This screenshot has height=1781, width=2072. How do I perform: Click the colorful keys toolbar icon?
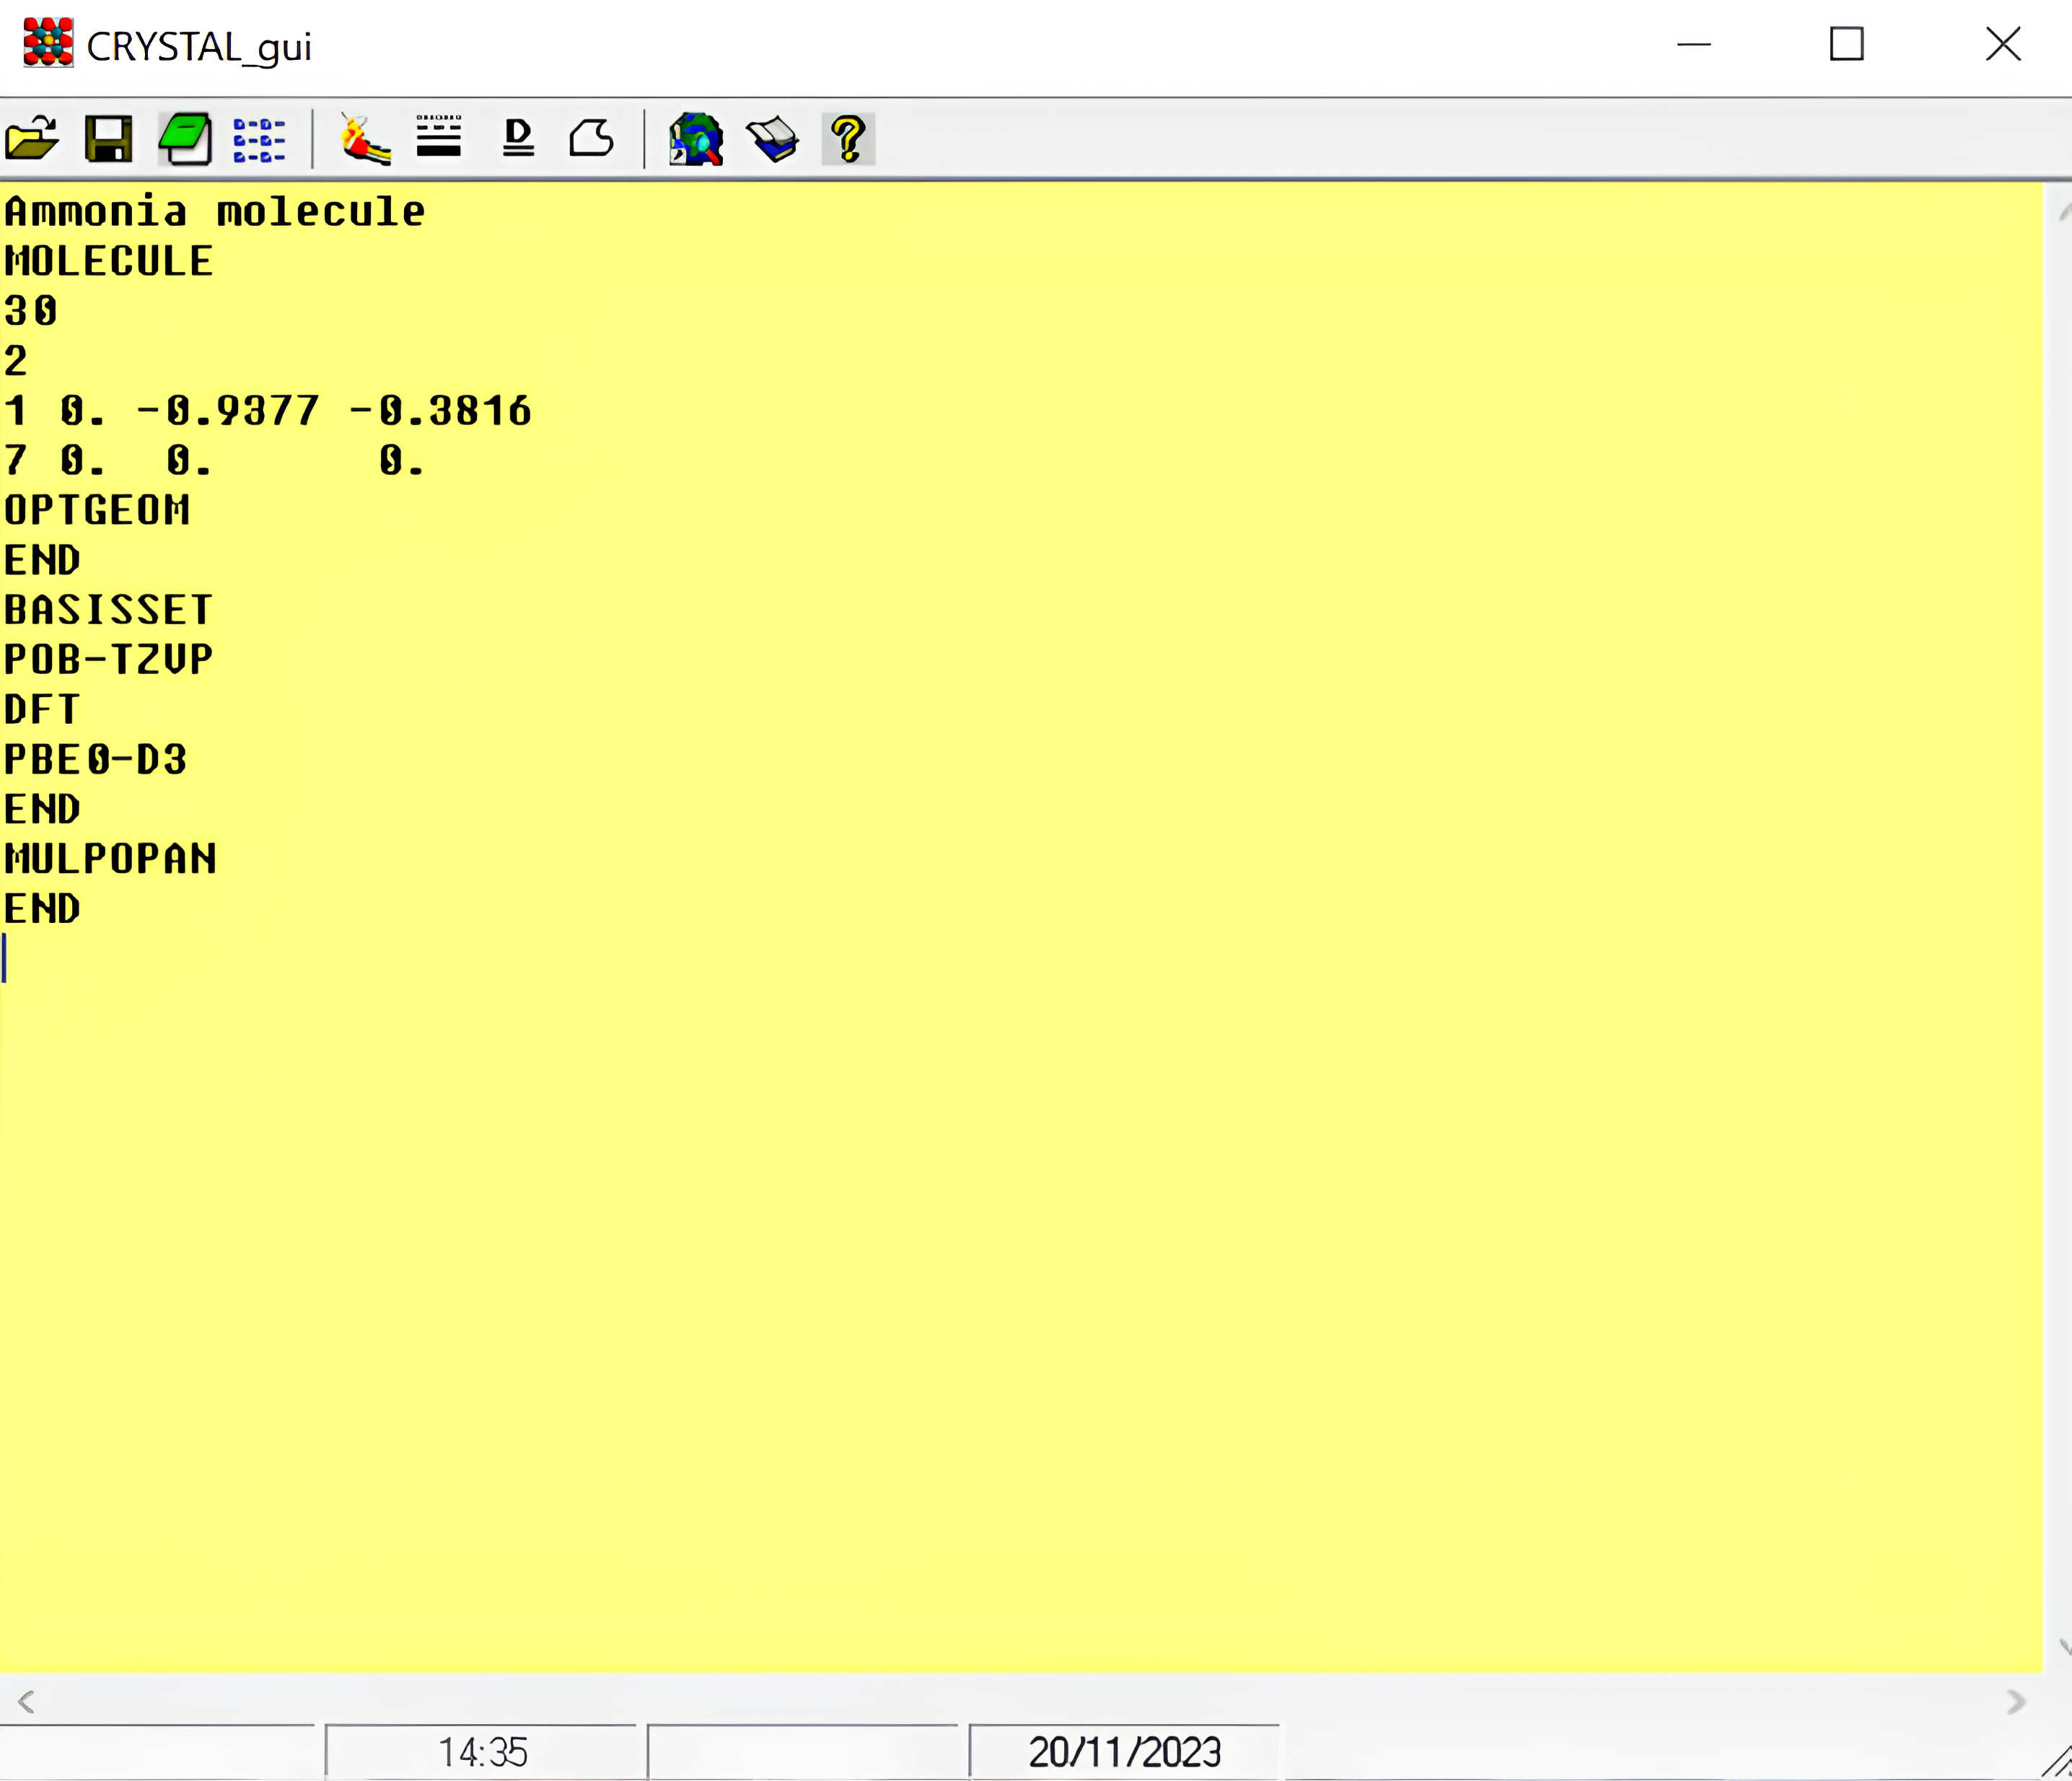[x=364, y=139]
